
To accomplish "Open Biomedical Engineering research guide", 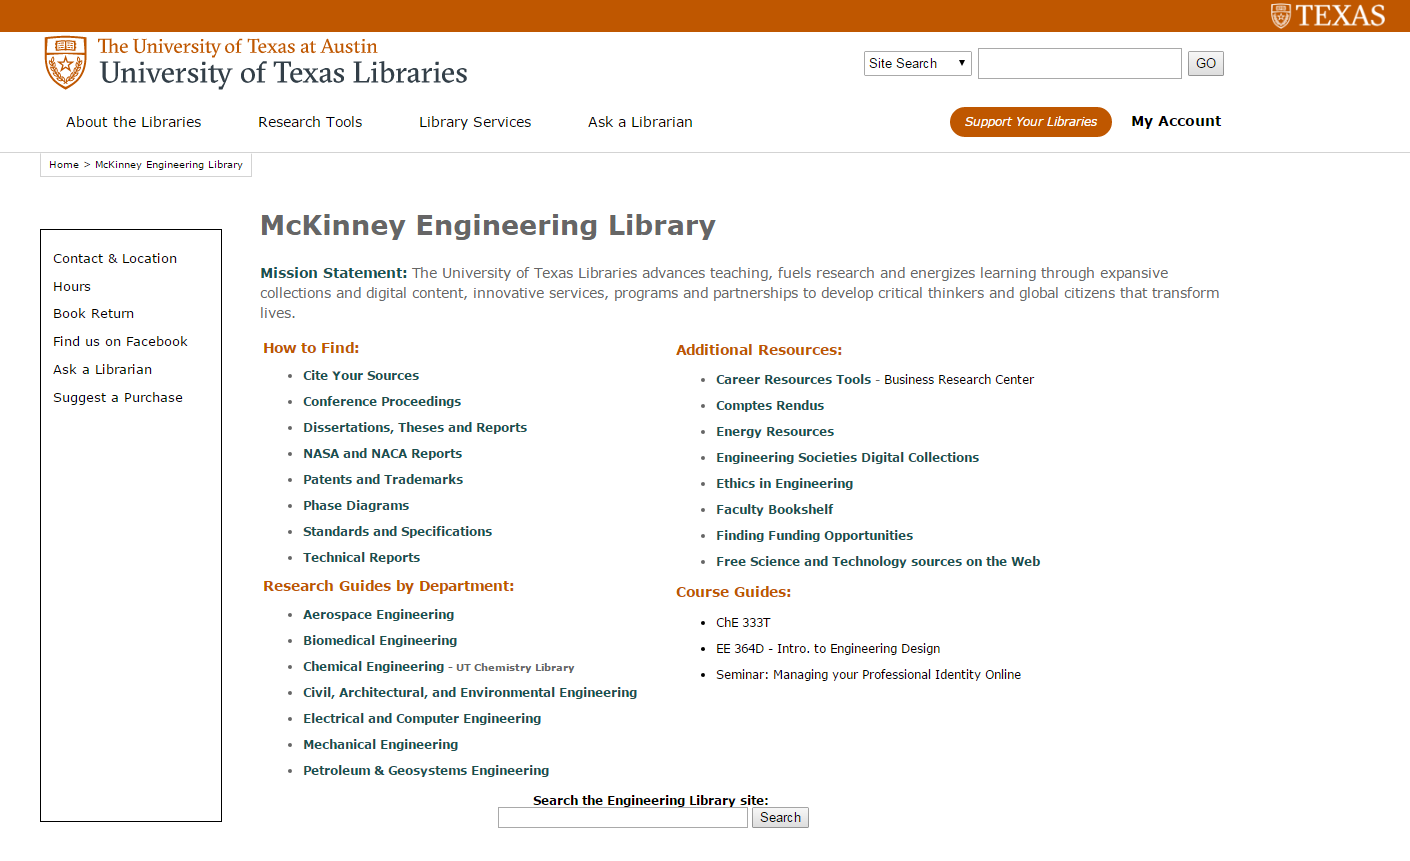I will 380,640.
